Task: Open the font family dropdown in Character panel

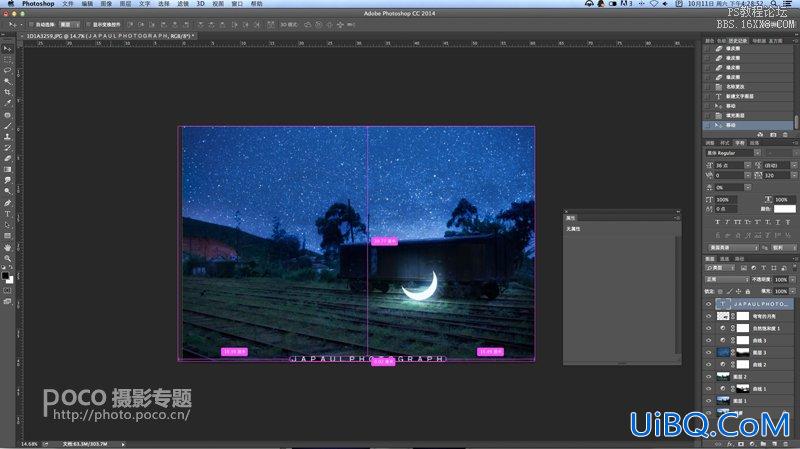Action: tap(758, 153)
